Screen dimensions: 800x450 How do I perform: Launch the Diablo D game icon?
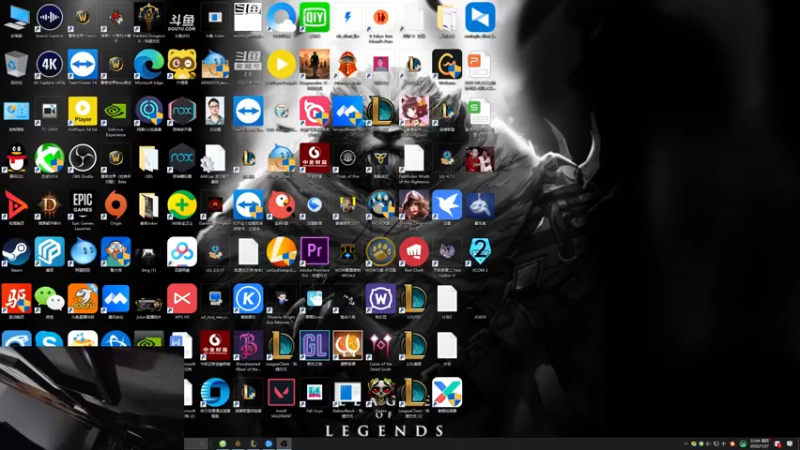49,205
